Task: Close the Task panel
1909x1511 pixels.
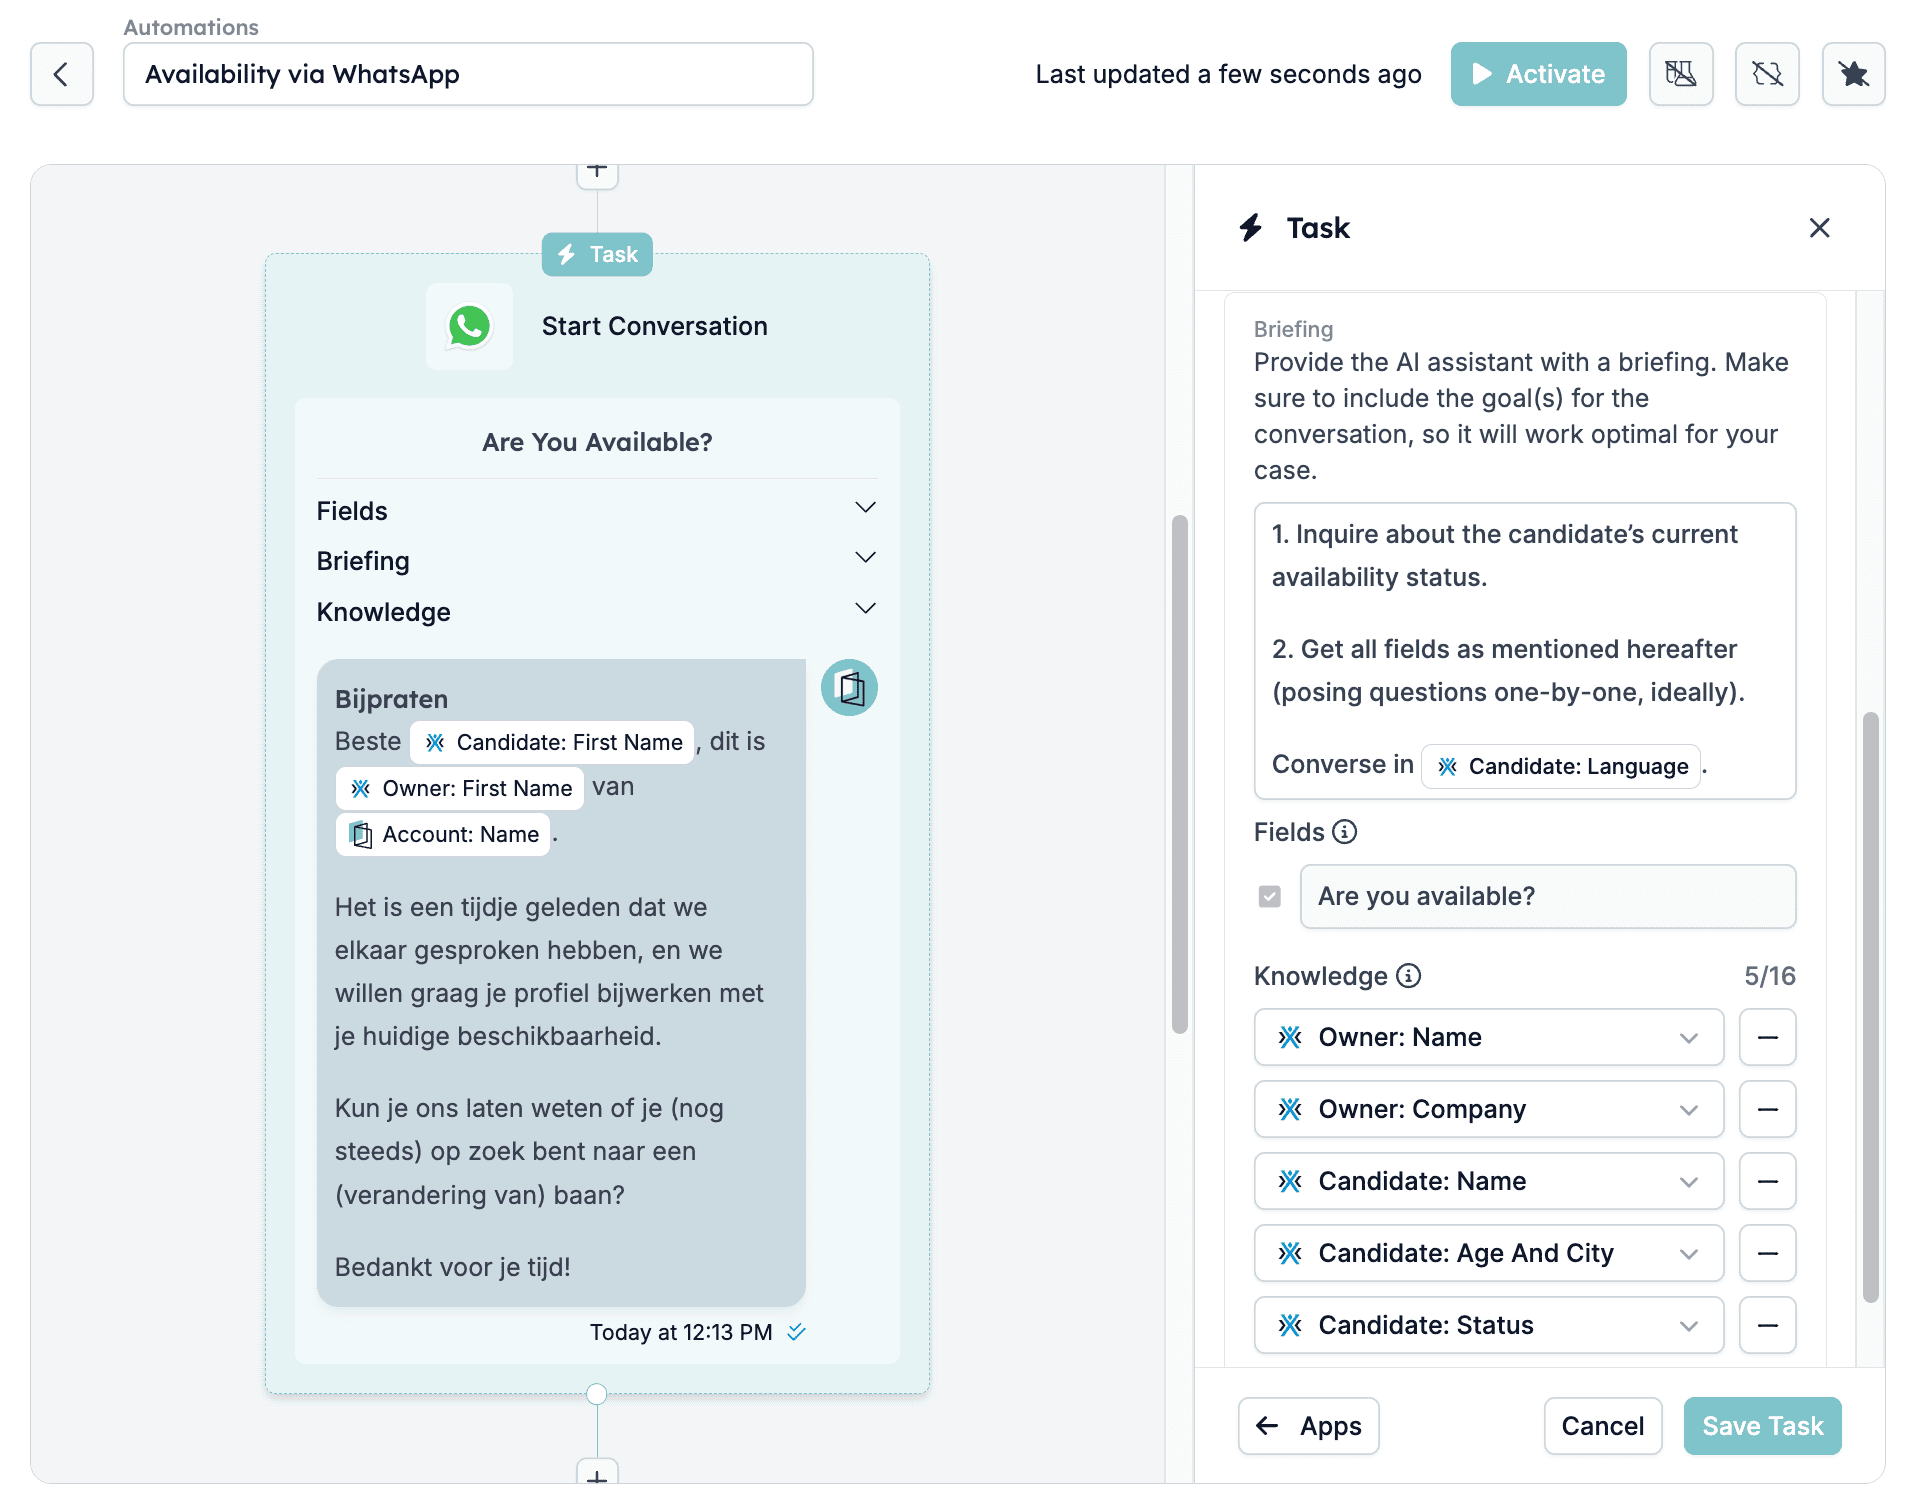Action: click(x=1819, y=228)
